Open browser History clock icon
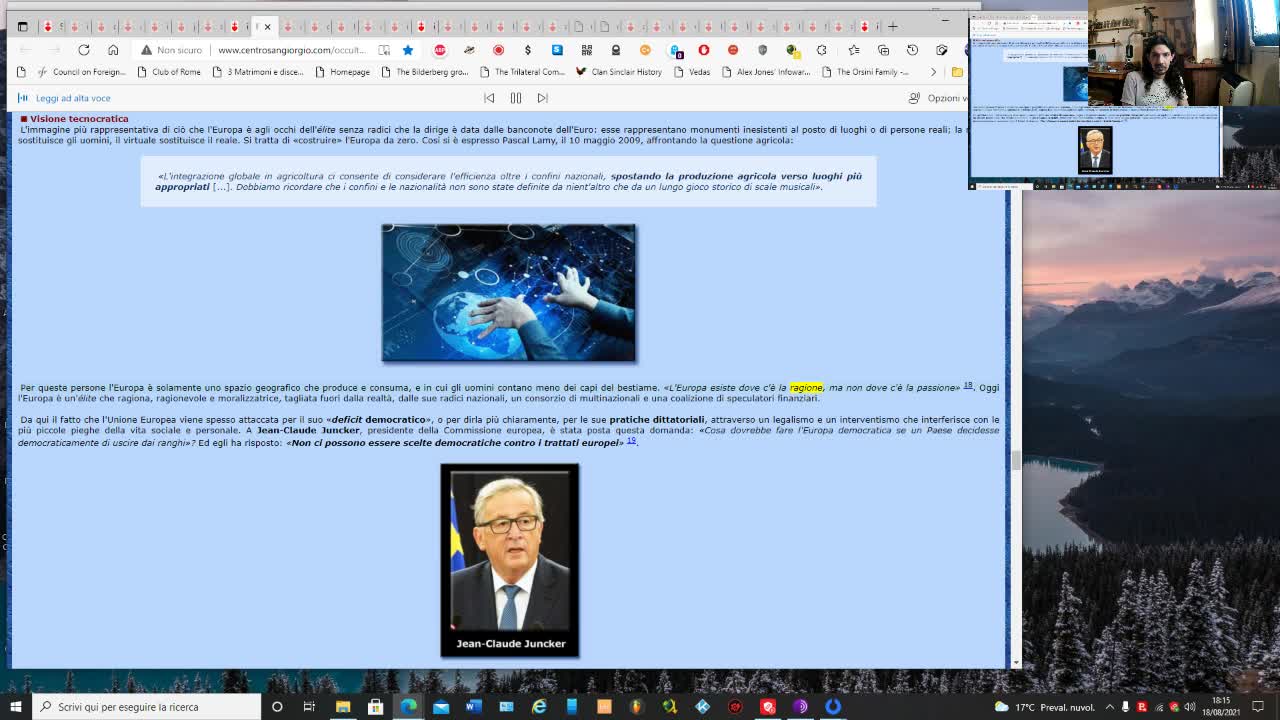Image resolution: width=1280 pixels, height=720 pixels. [912, 50]
